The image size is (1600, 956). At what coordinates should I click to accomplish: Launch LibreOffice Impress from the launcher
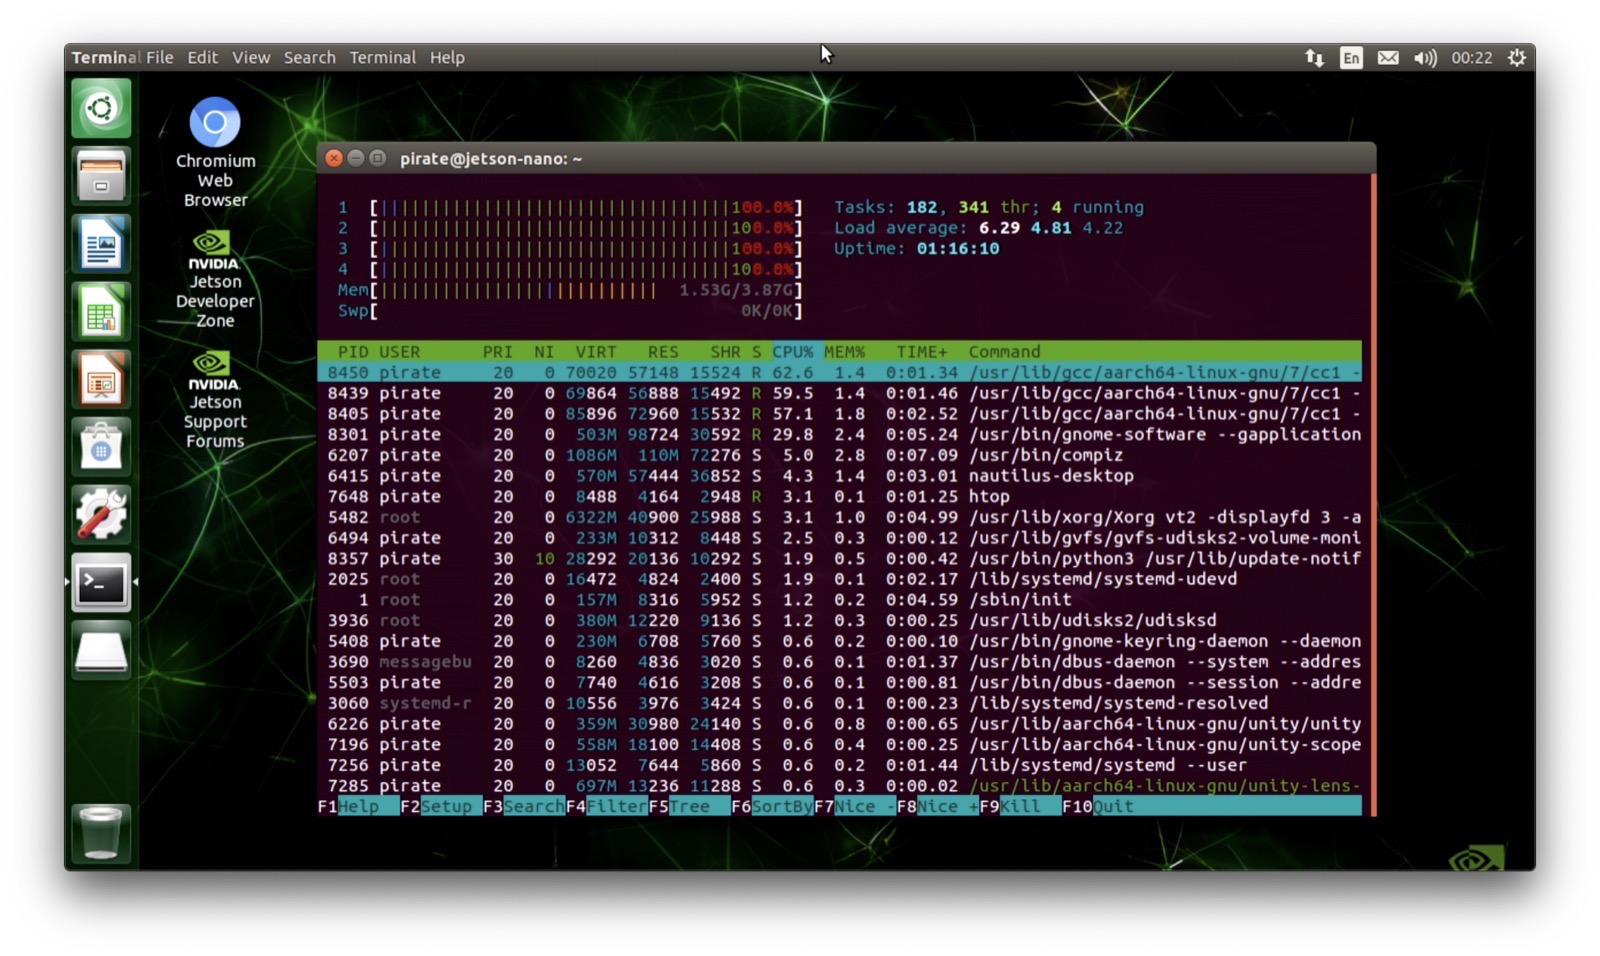coord(100,379)
